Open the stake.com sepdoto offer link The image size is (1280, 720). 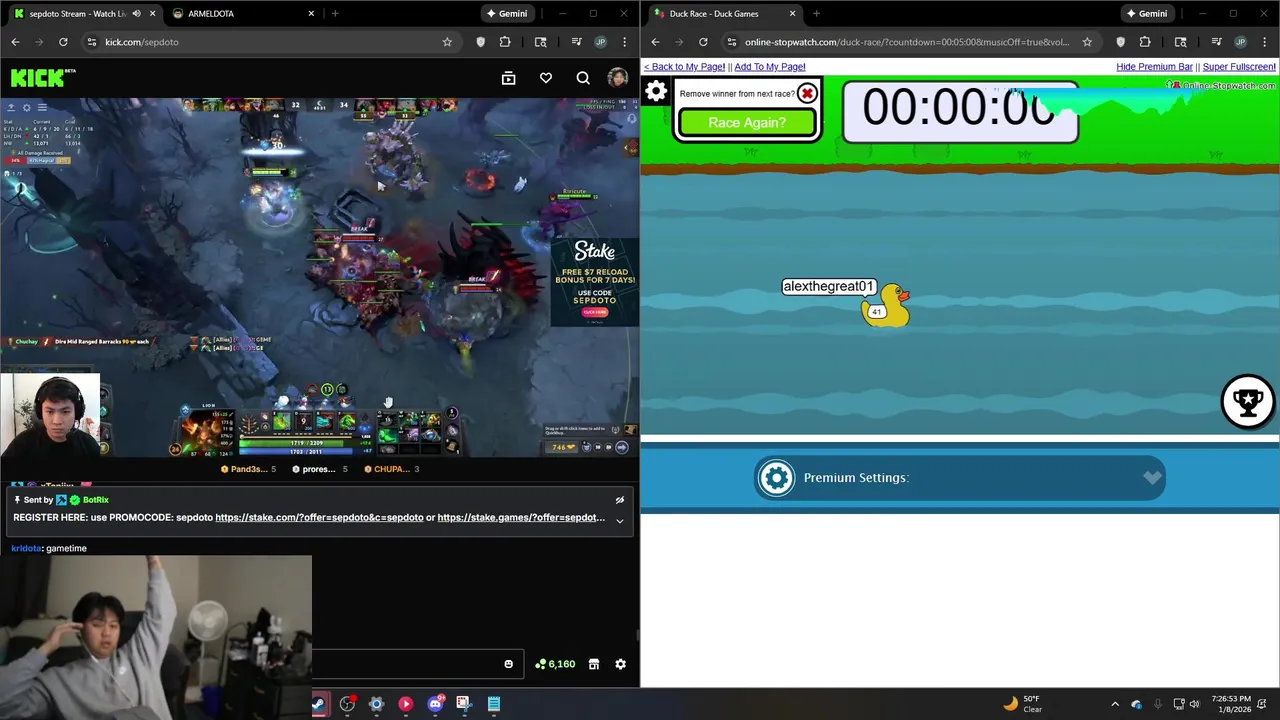tap(319, 518)
